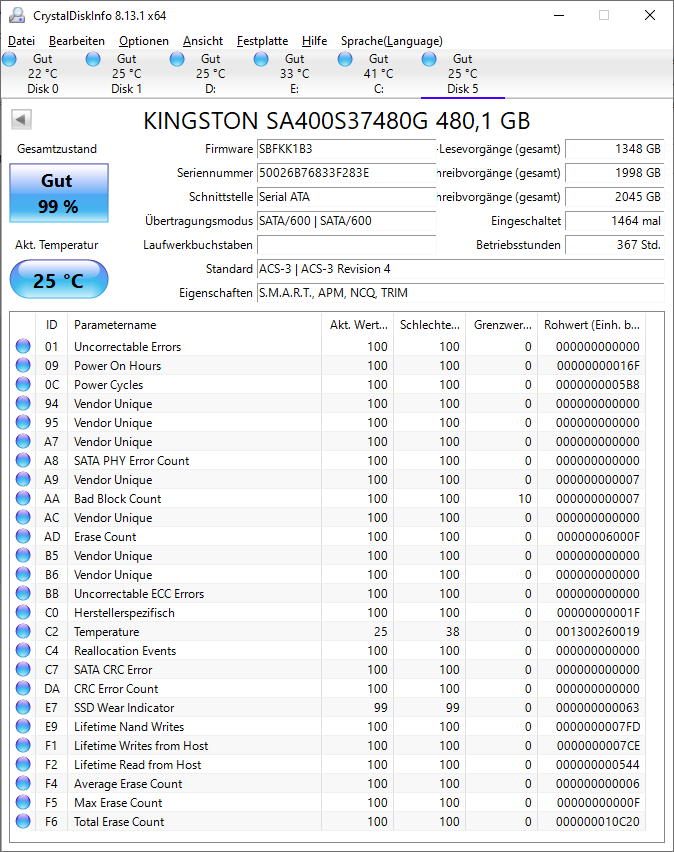Click the blue health orb of Disk 0

pyautogui.click(x=9, y=59)
